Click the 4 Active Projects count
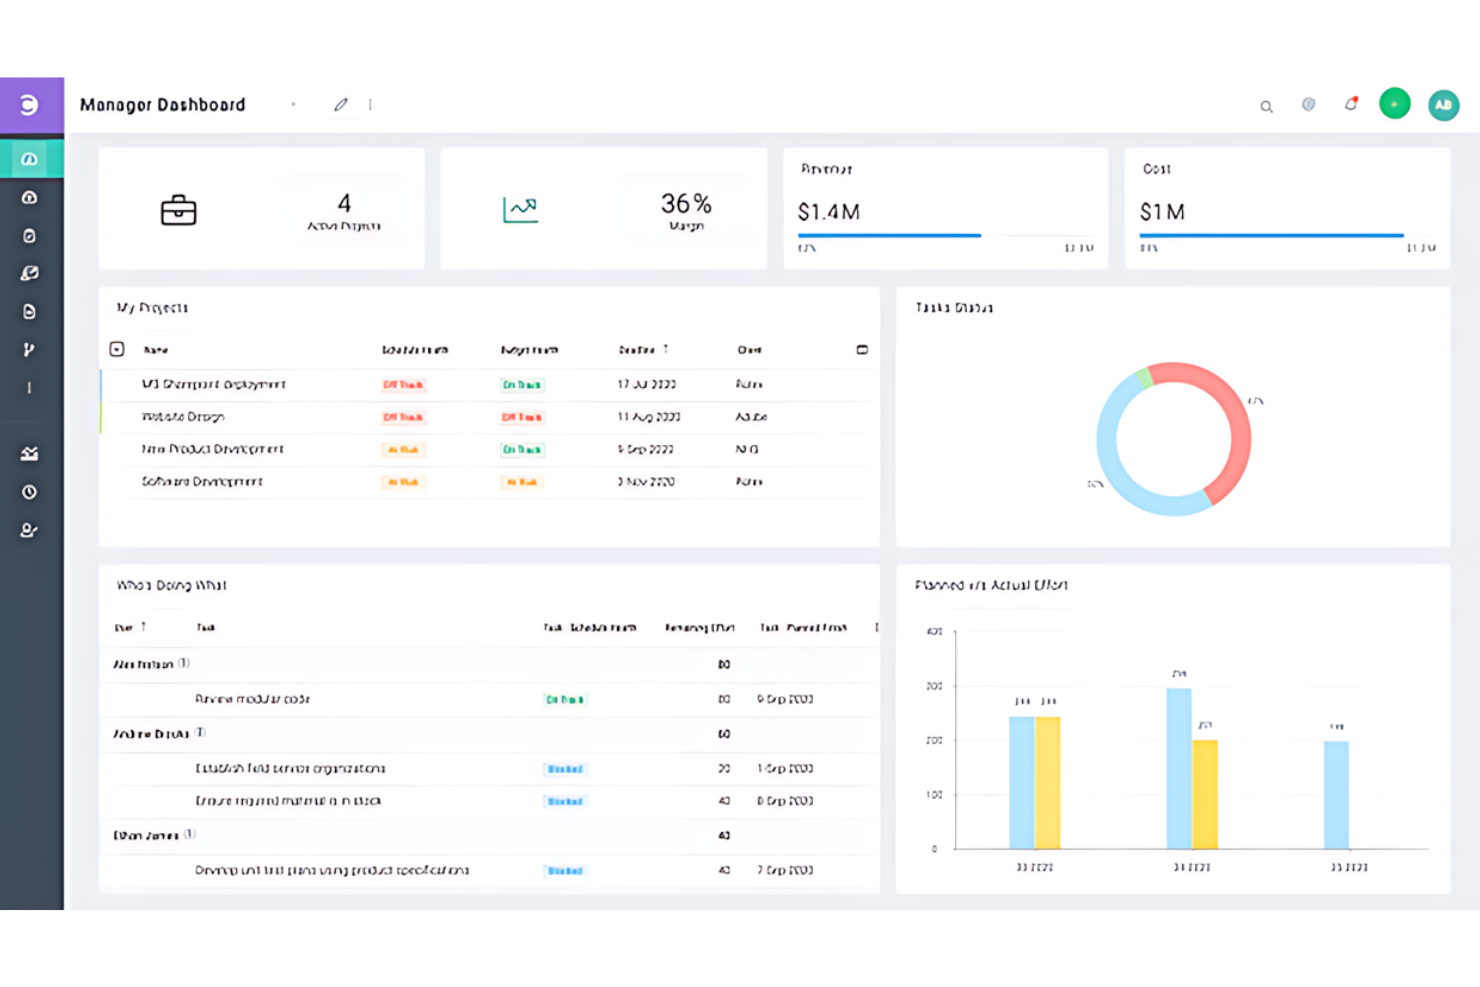 tap(344, 204)
